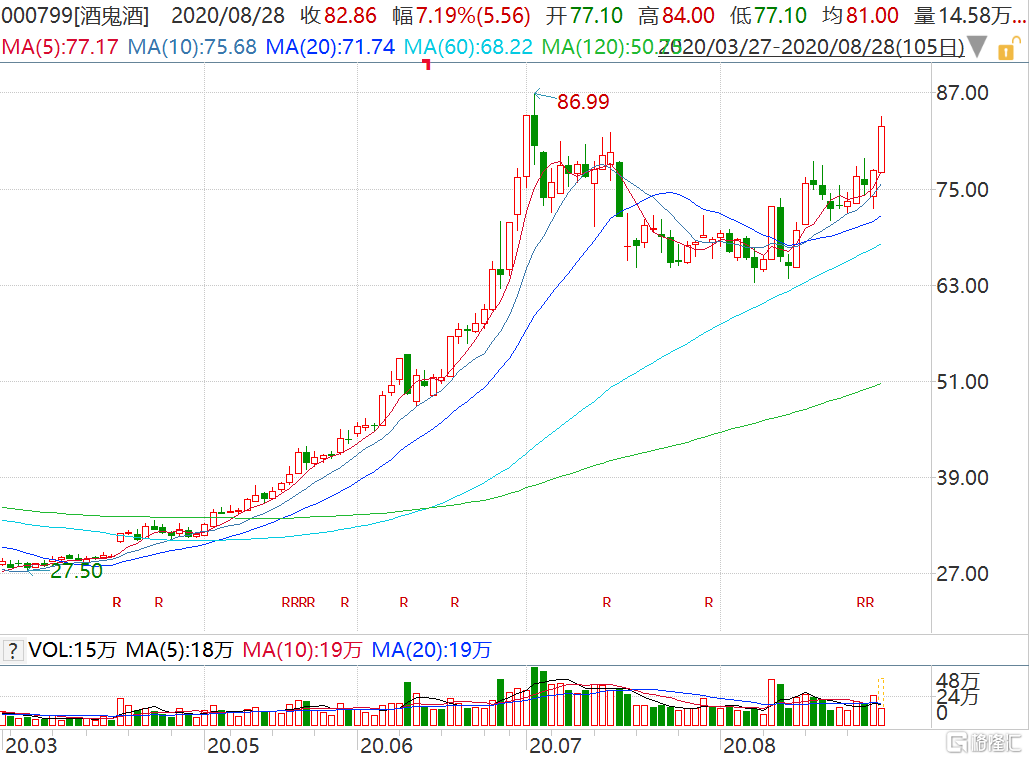Click the red volume MA(10):19万 label
The width and height of the screenshot is (1029, 761).
tap(302, 650)
